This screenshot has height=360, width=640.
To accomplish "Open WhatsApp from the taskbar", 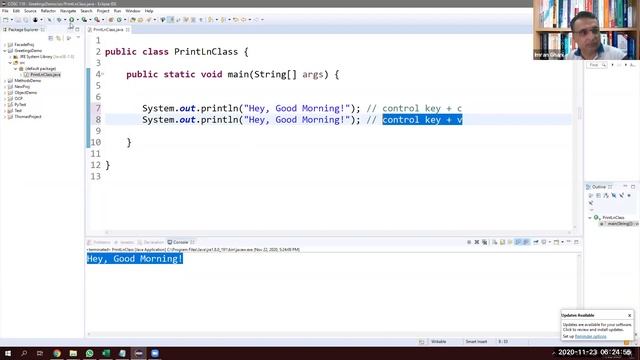I will click(x=89, y=353).
